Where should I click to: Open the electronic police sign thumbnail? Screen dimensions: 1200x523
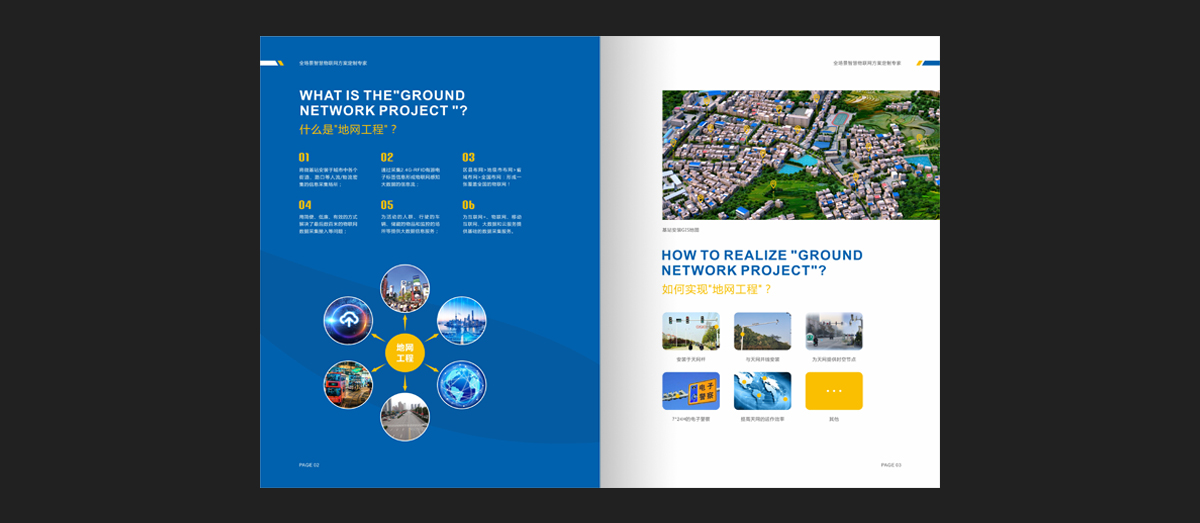point(690,391)
